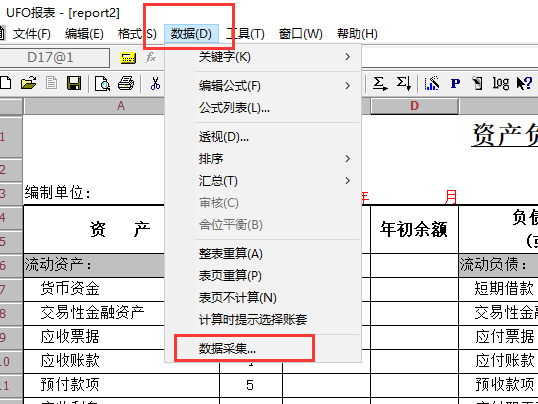Screen dimensions: 538x404
Task: Click the sigma row sum icon
Action: coord(380,83)
